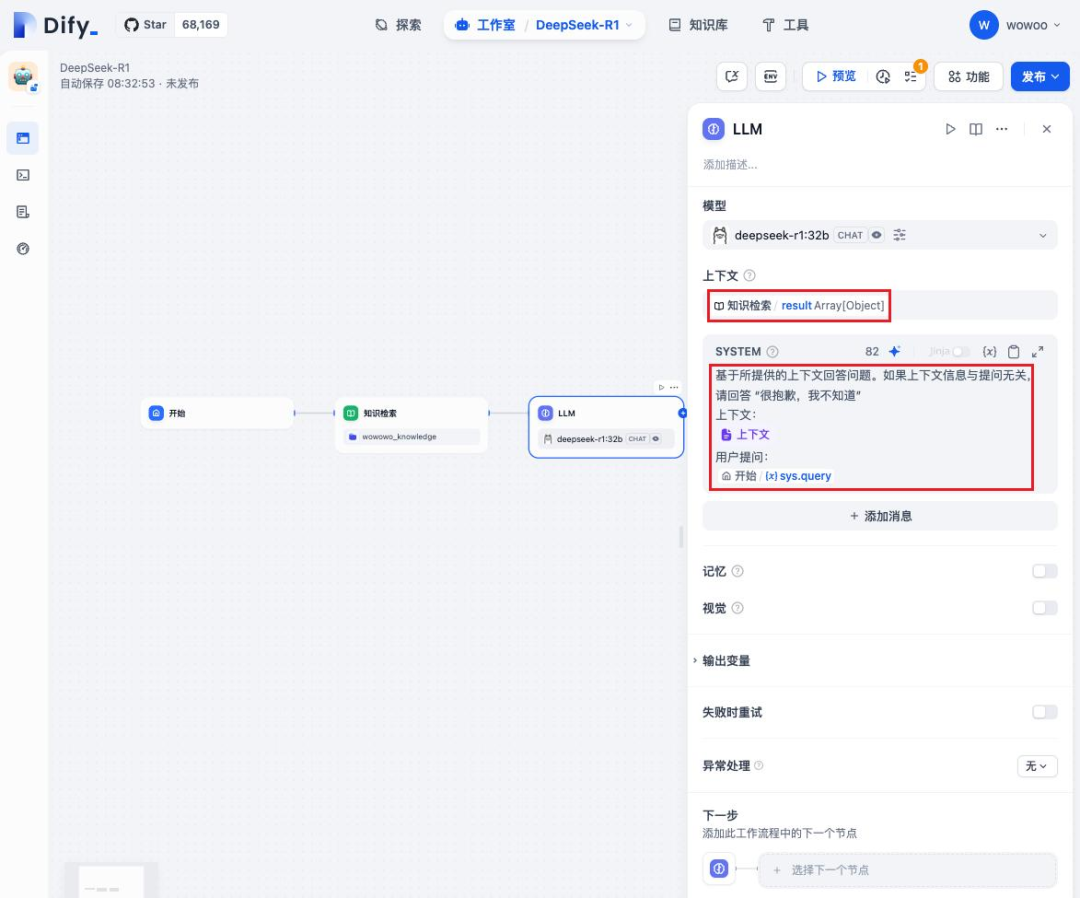This screenshot has width=1080, height=898.
Task: Open the 异常处理 dropdown showing 无
Action: tap(1037, 766)
